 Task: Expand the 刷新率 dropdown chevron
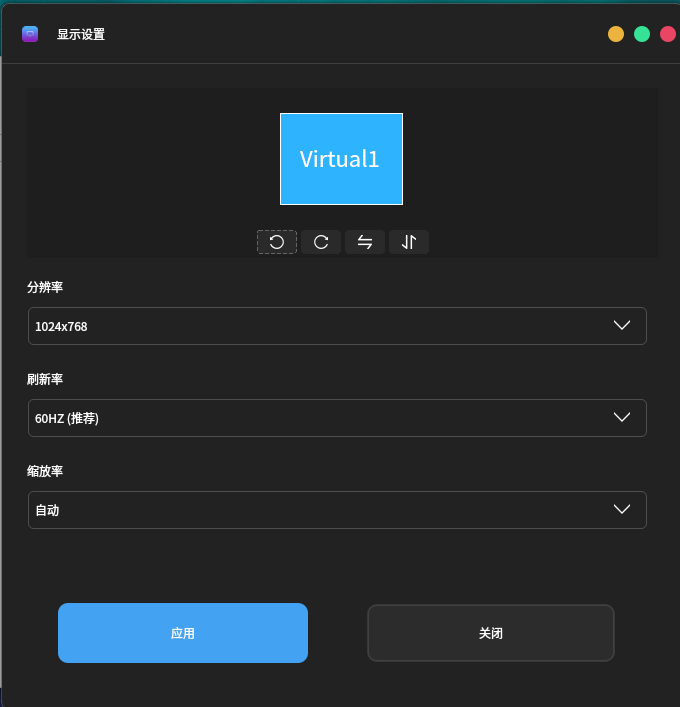click(621, 418)
